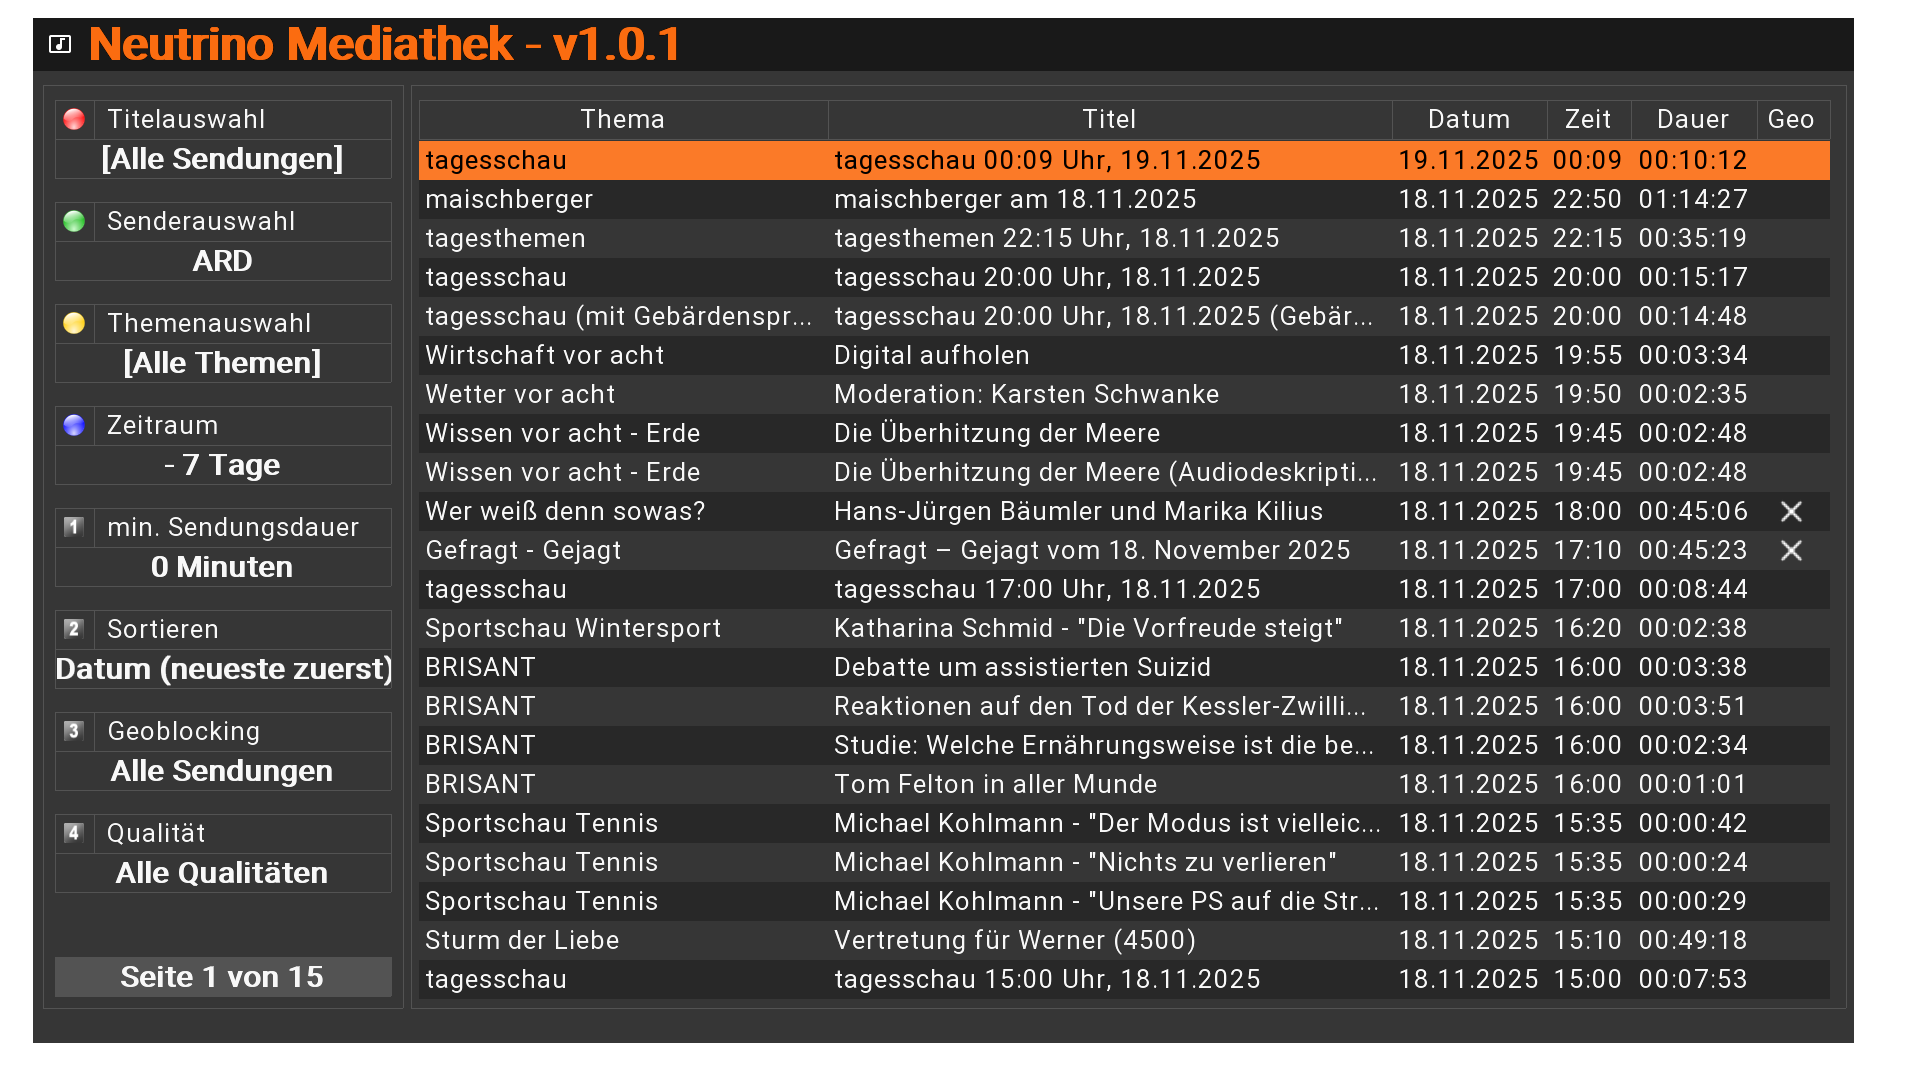1920x1080 pixels.
Task: Click the red button icon beside Titelauswahl
Action: click(x=74, y=120)
